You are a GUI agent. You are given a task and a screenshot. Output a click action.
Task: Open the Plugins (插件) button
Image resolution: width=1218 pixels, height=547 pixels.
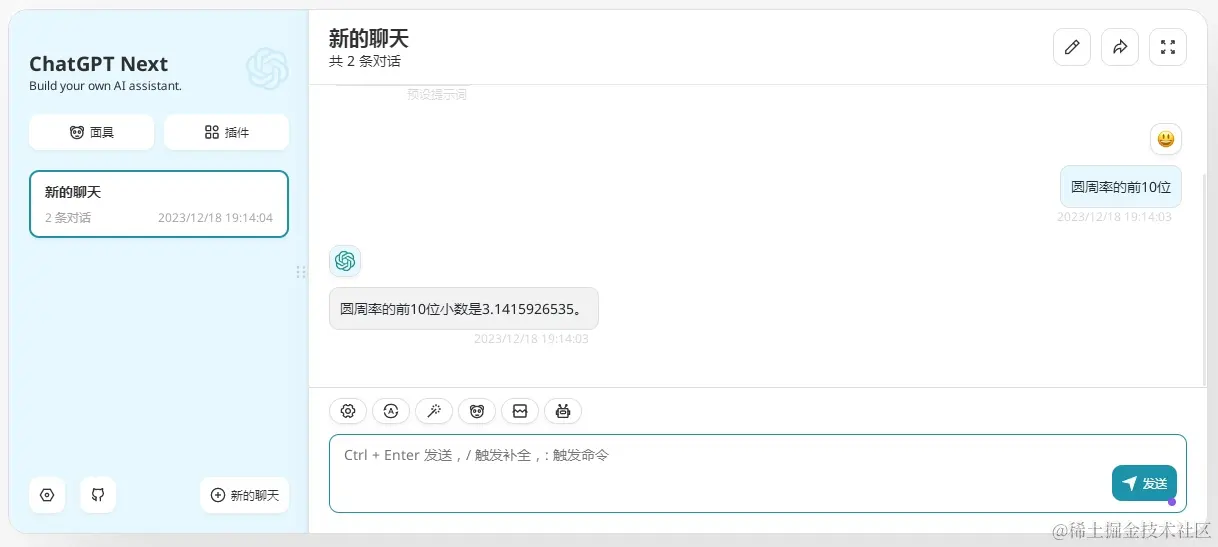pyautogui.click(x=226, y=132)
